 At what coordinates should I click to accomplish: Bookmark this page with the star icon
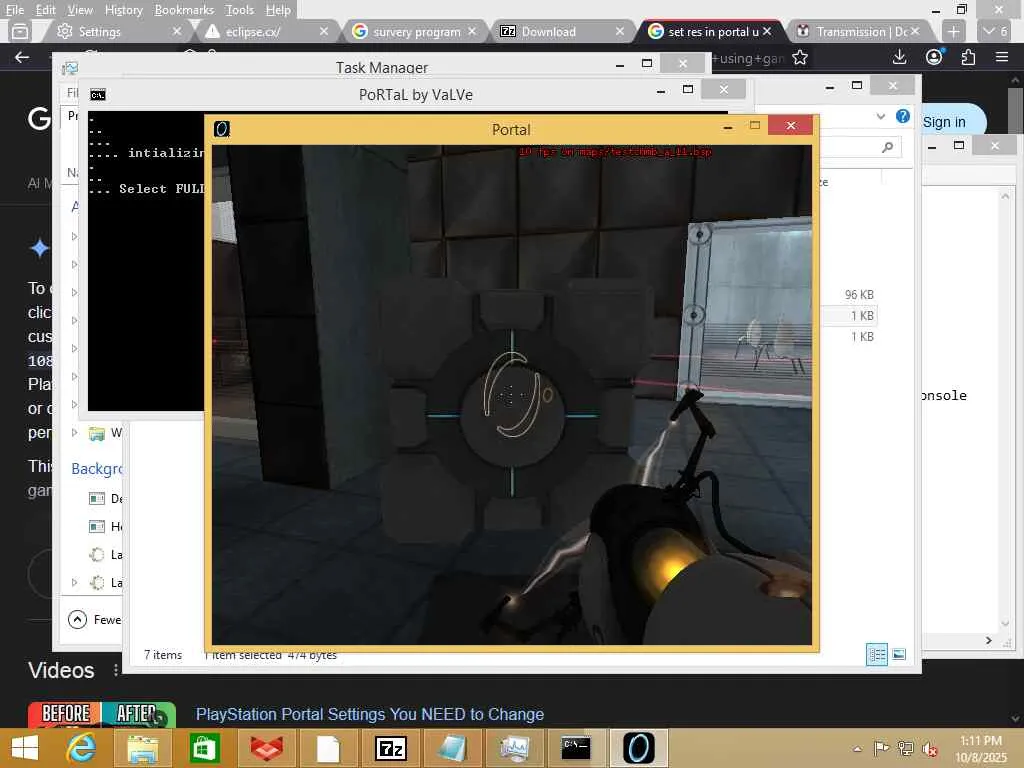point(800,57)
